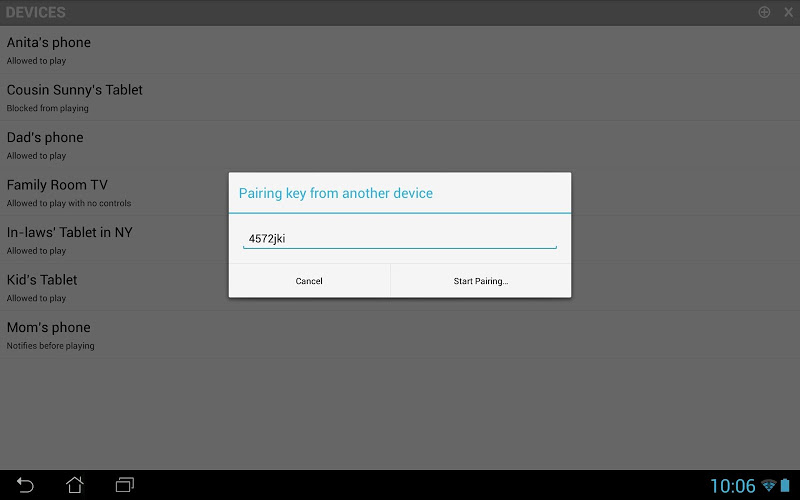Click the DEVICES header title
This screenshot has height=500, width=800.
pyautogui.click(x=36, y=12)
